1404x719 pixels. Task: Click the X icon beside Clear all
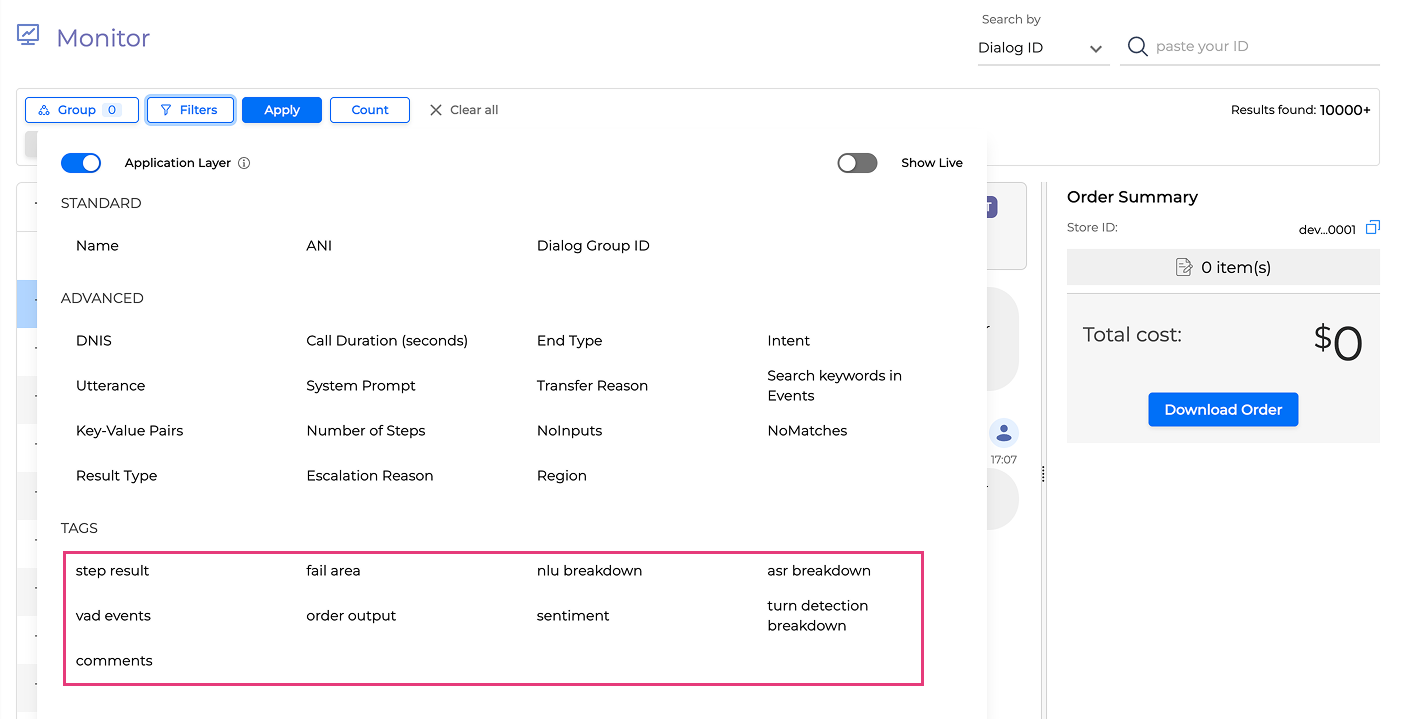[436, 110]
